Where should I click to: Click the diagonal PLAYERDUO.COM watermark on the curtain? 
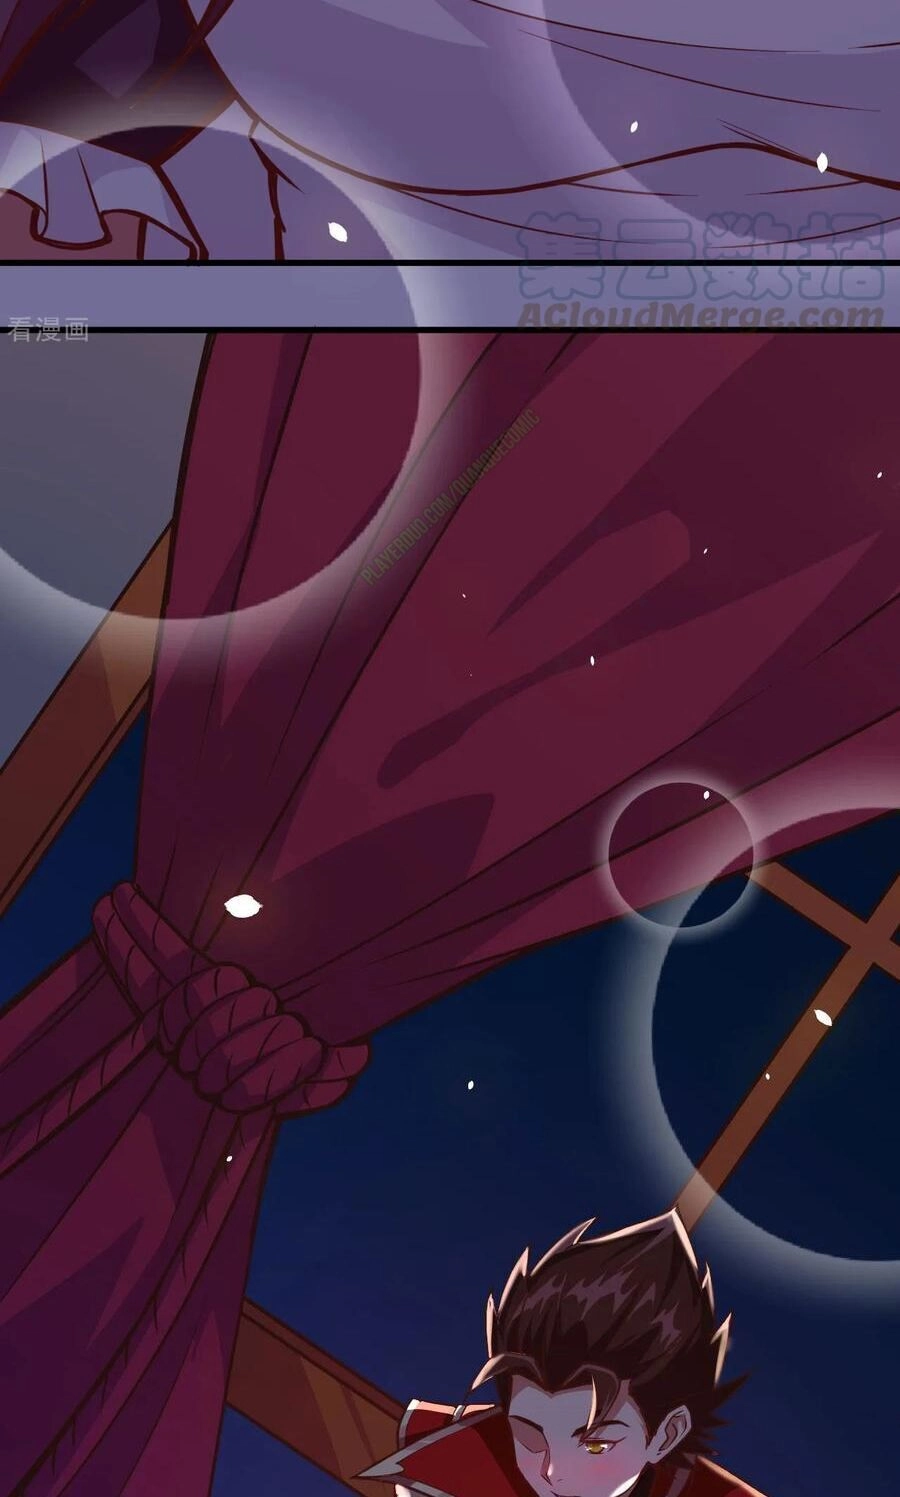tap(450, 498)
